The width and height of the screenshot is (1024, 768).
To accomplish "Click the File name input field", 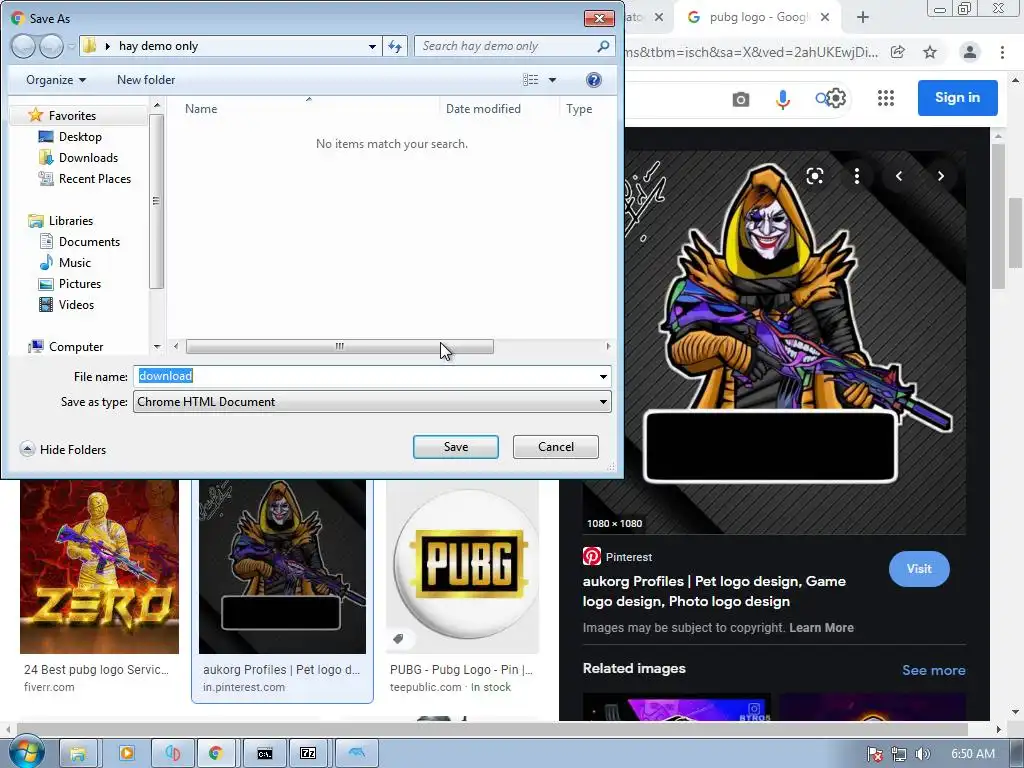I will [x=364, y=376].
